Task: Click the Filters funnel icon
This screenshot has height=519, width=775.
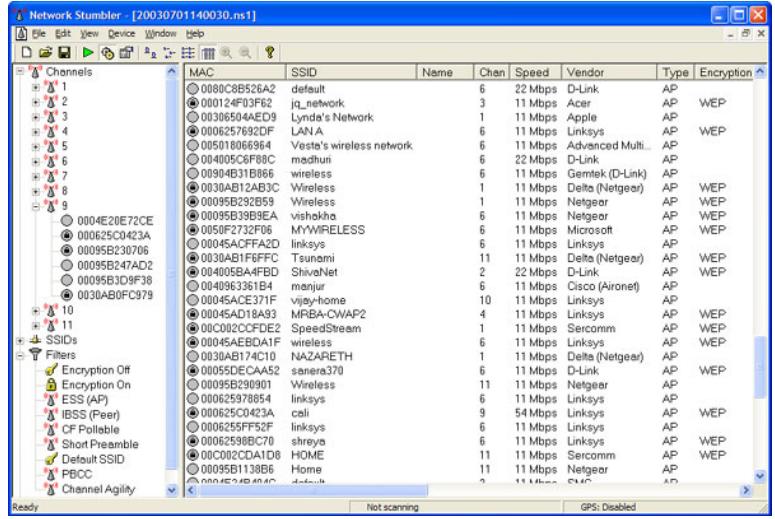Action: point(35,355)
